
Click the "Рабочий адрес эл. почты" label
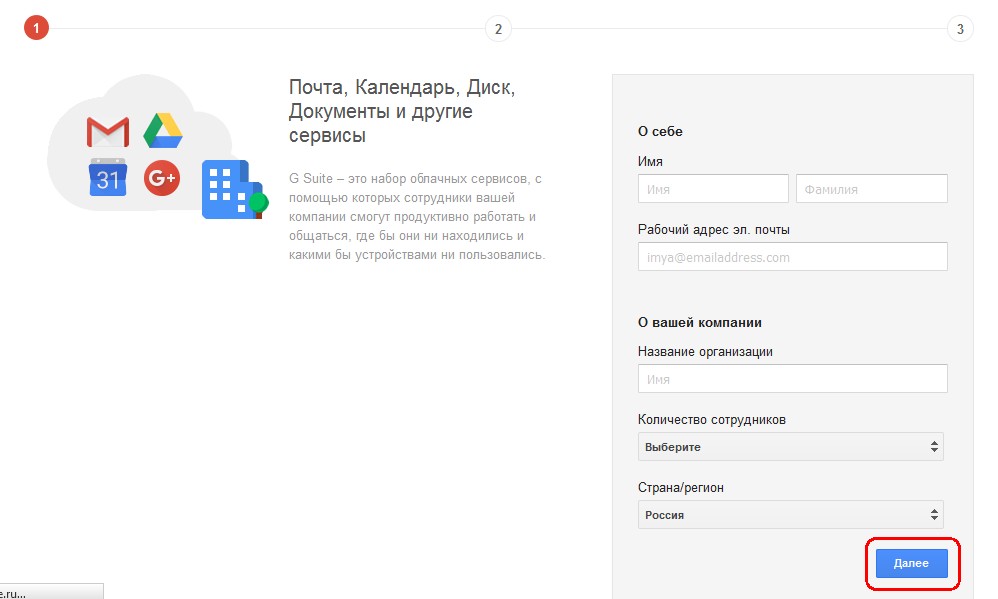pyautogui.click(x=713, y=229)
